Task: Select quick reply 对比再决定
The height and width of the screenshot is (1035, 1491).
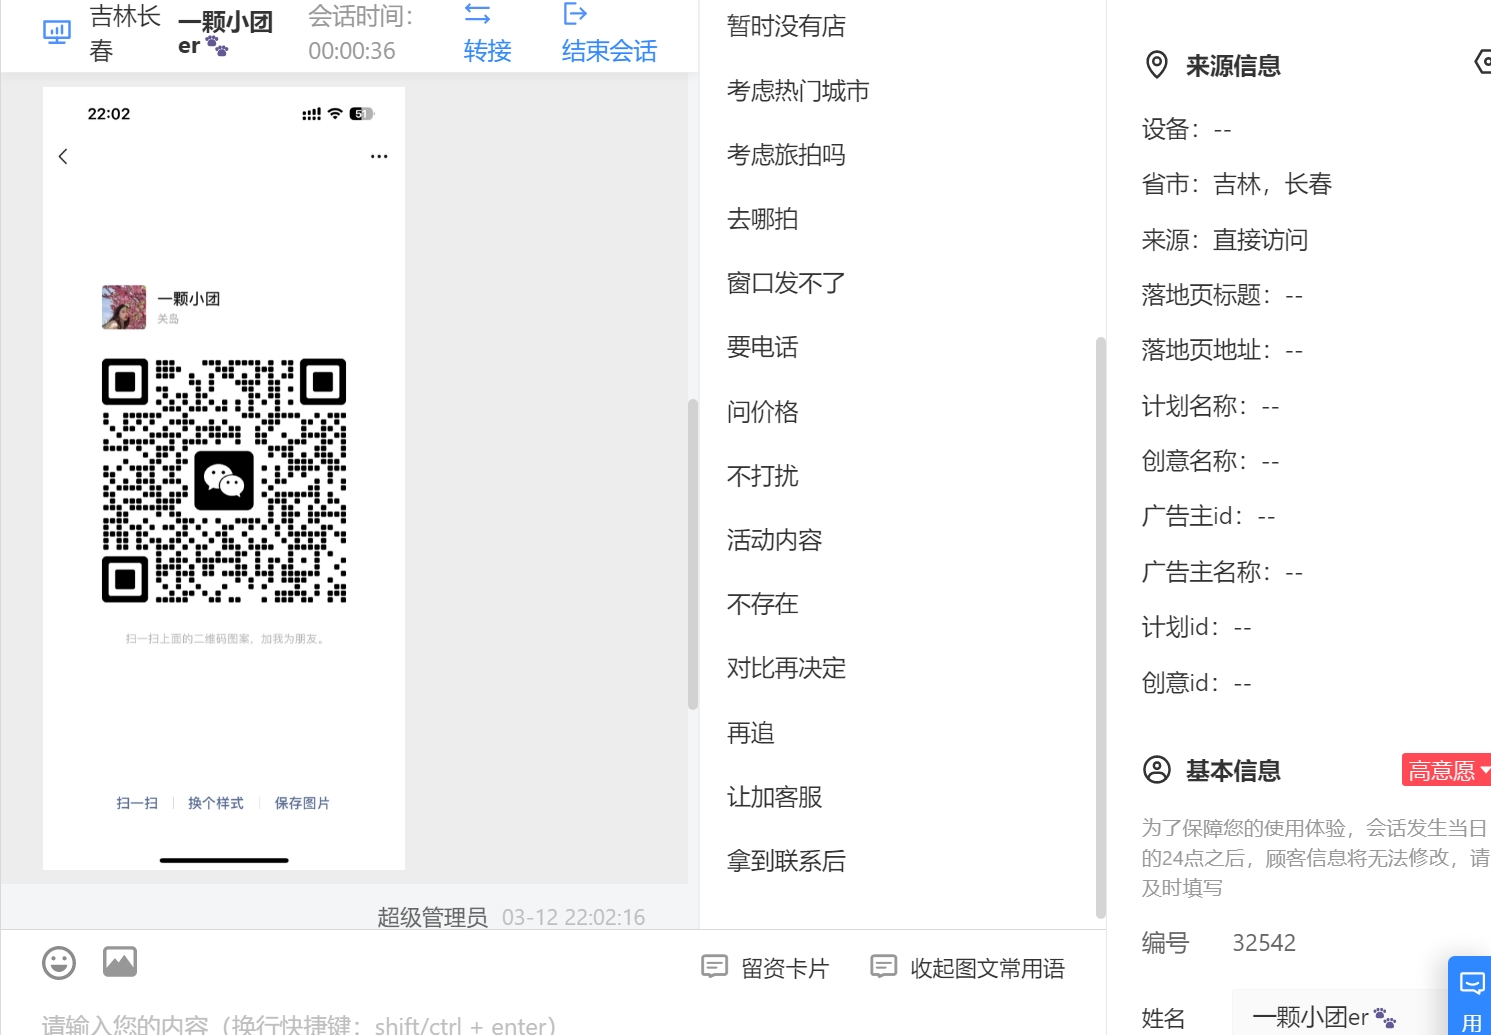Action: click(x=786, y=668)
